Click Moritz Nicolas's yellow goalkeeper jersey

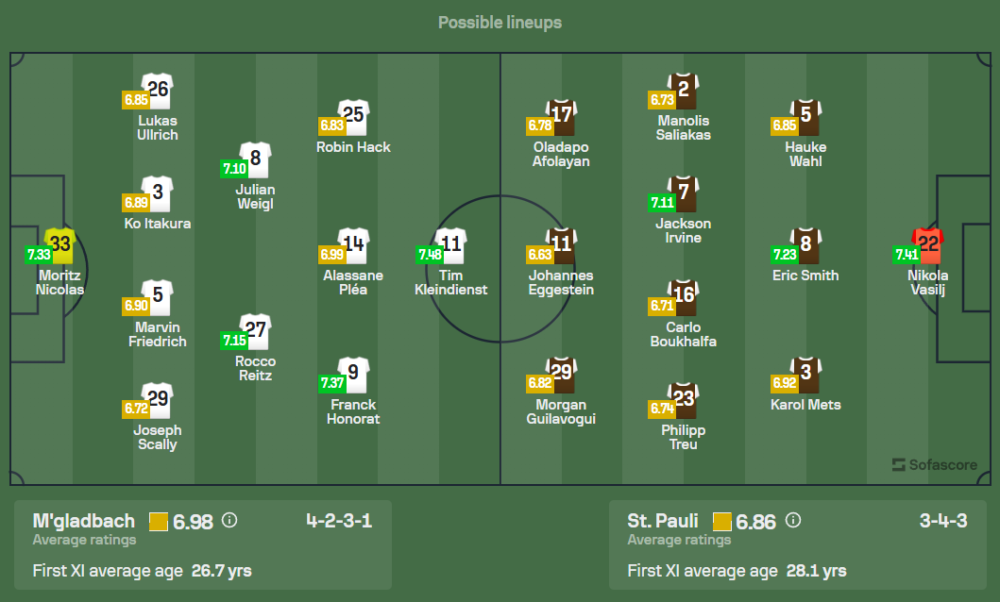(61, 245)
